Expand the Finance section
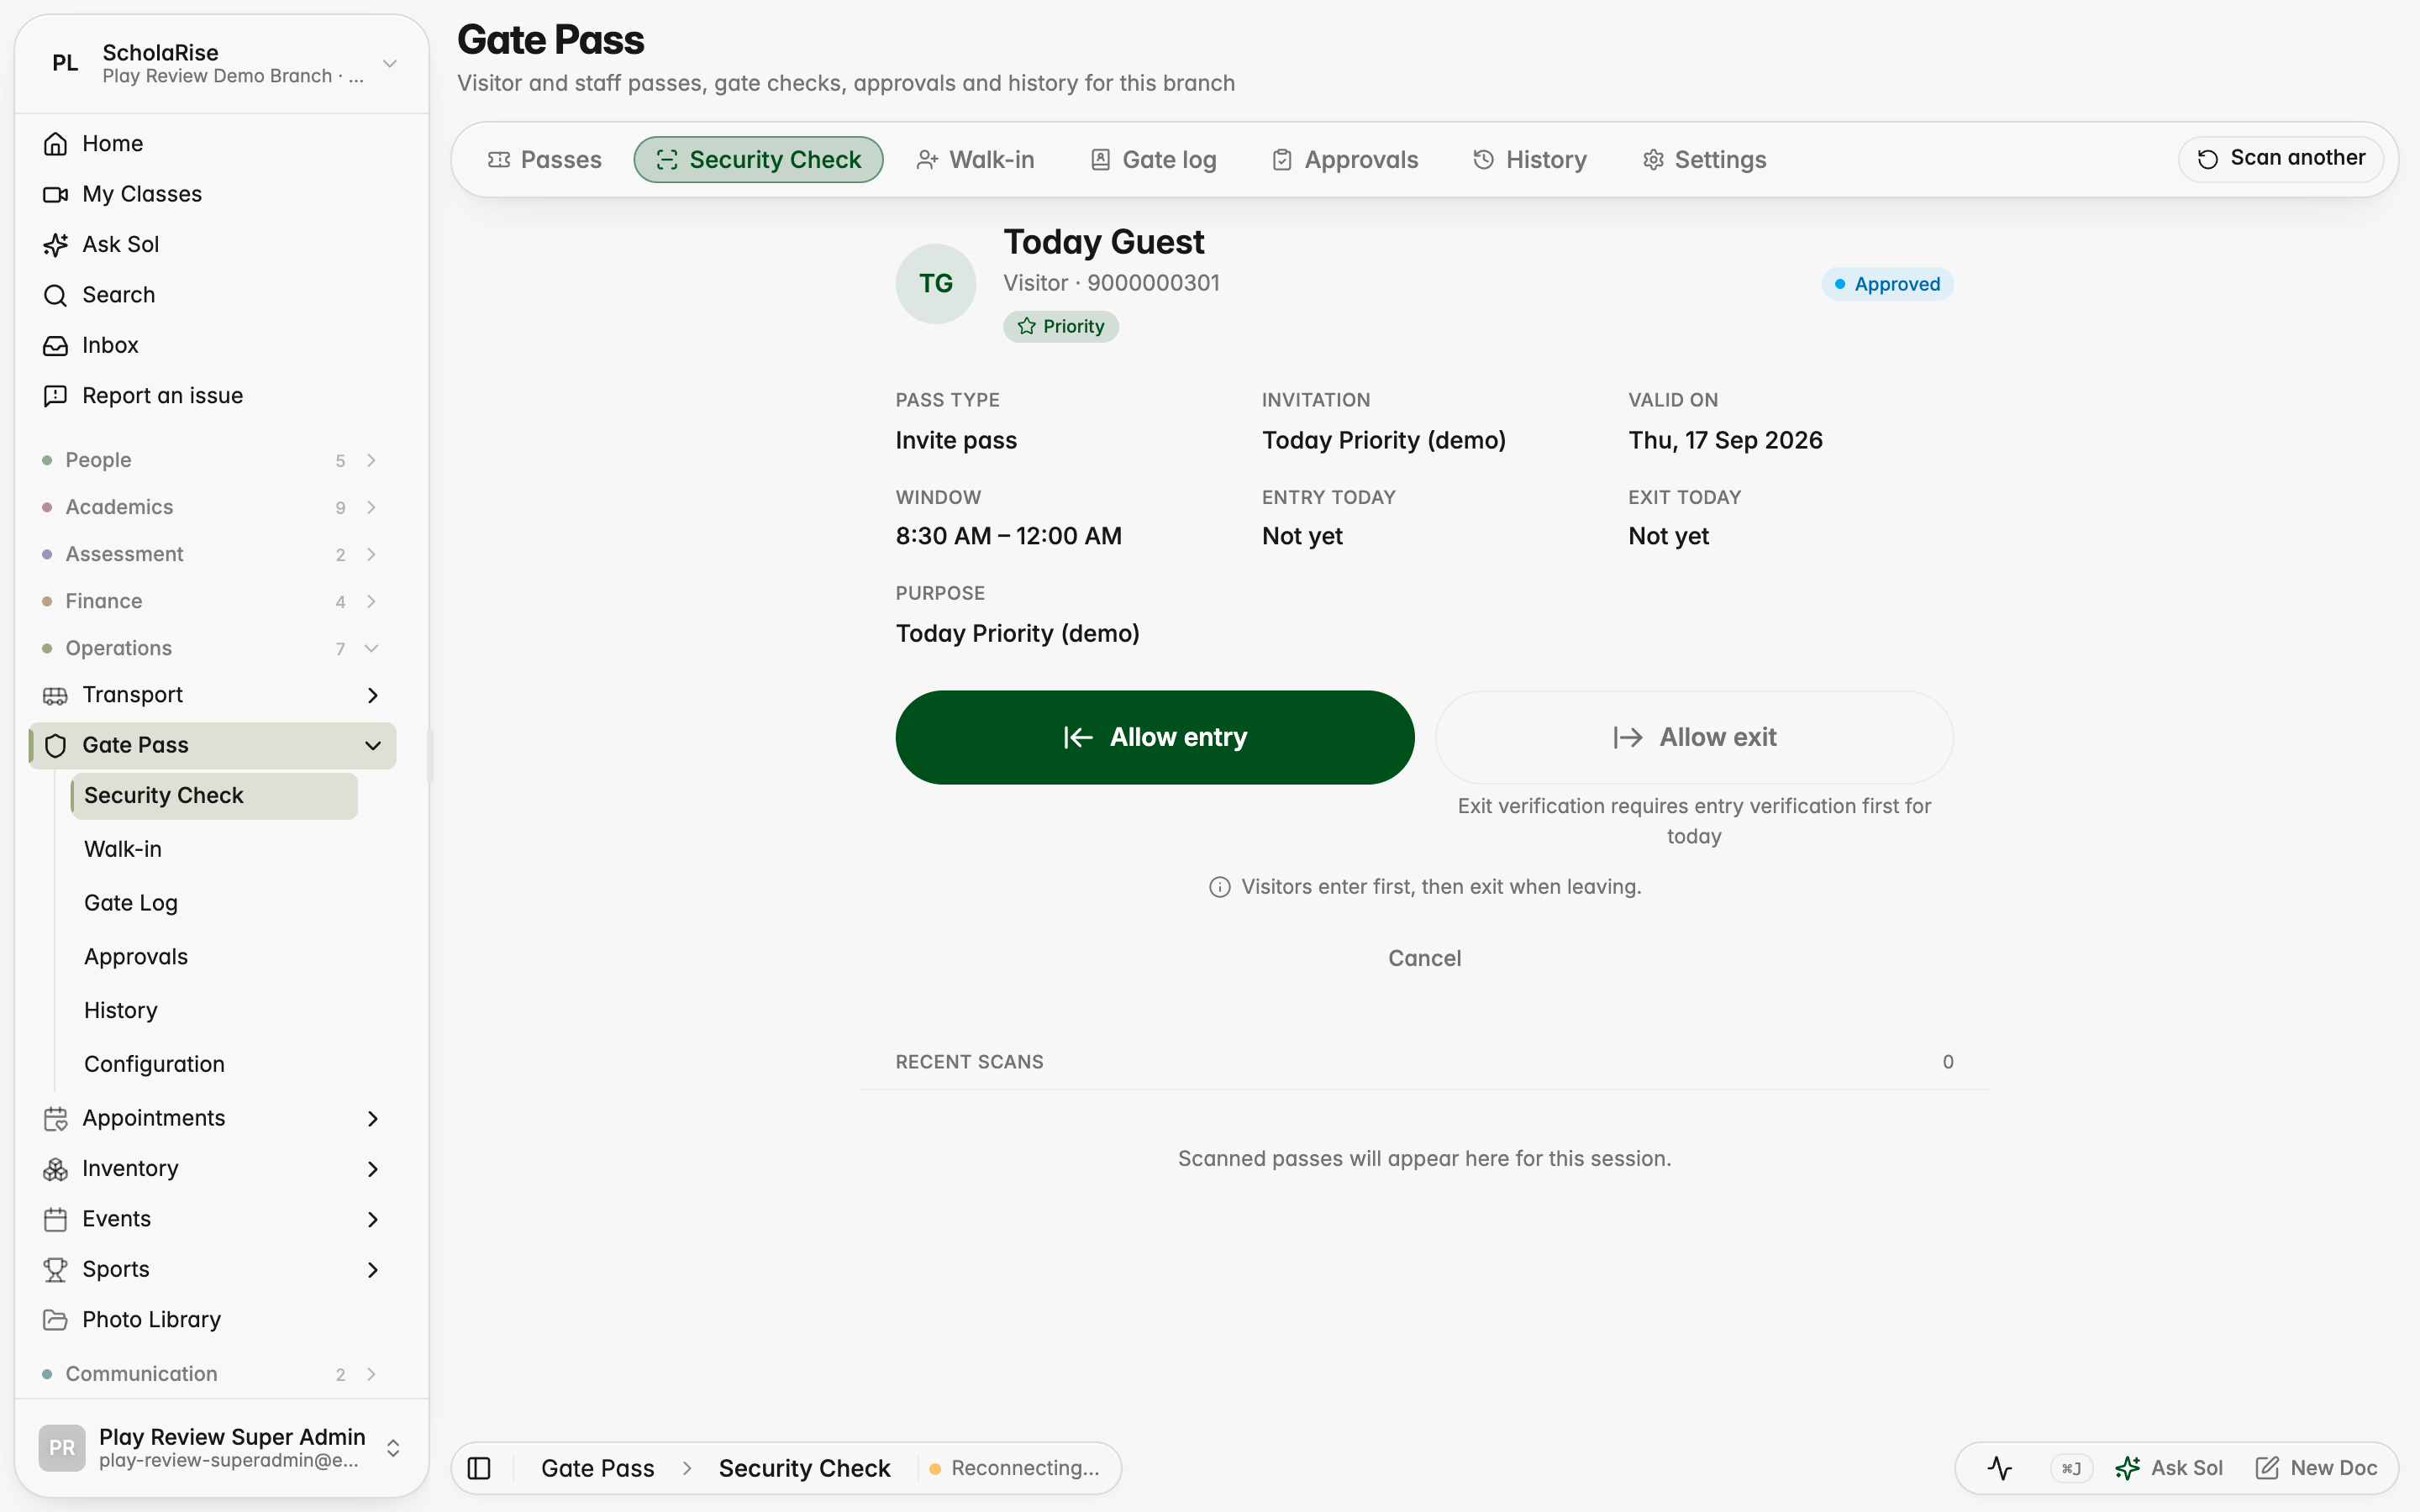Viewport: 2420px width, 1512px height. (213, 601)
